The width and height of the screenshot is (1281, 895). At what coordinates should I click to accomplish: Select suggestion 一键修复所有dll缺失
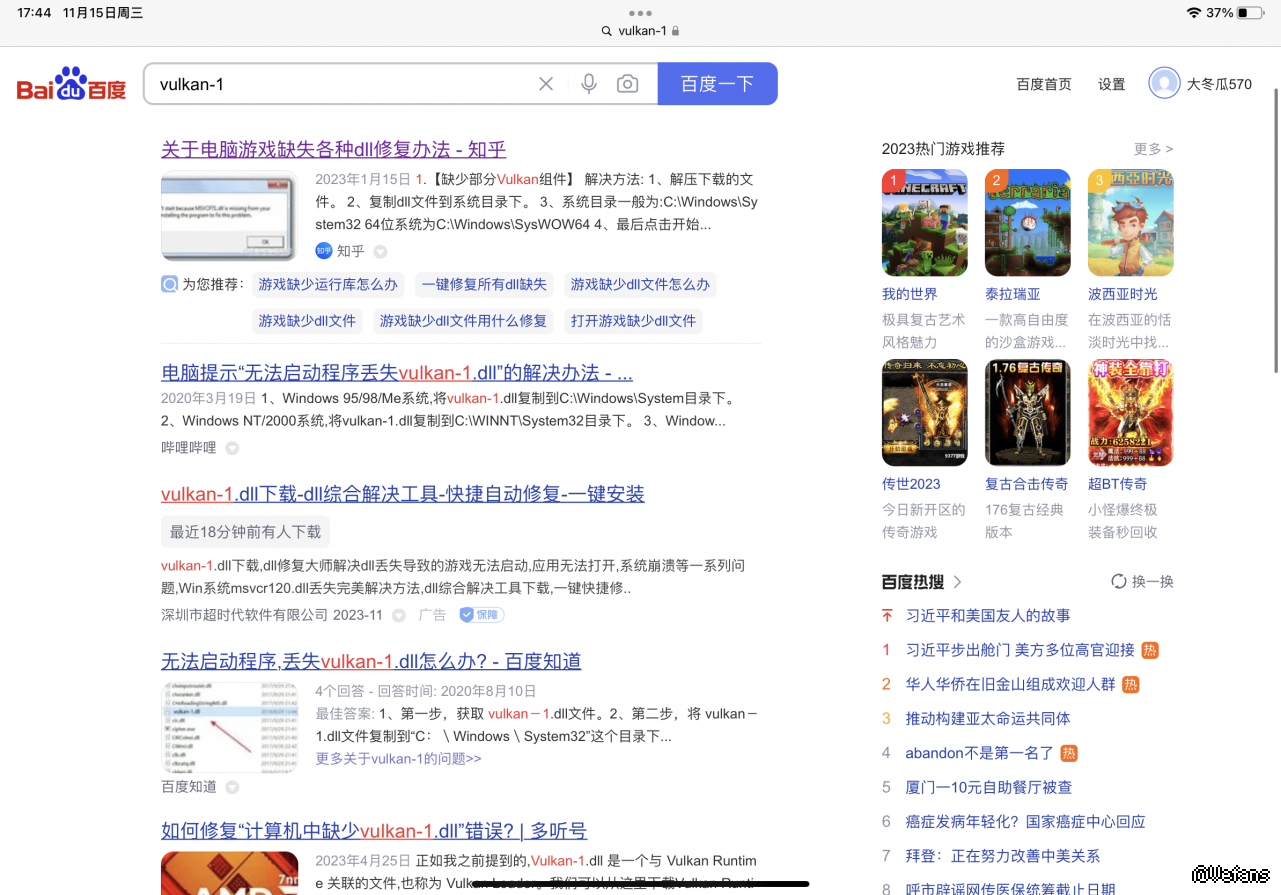pos(484,284)
